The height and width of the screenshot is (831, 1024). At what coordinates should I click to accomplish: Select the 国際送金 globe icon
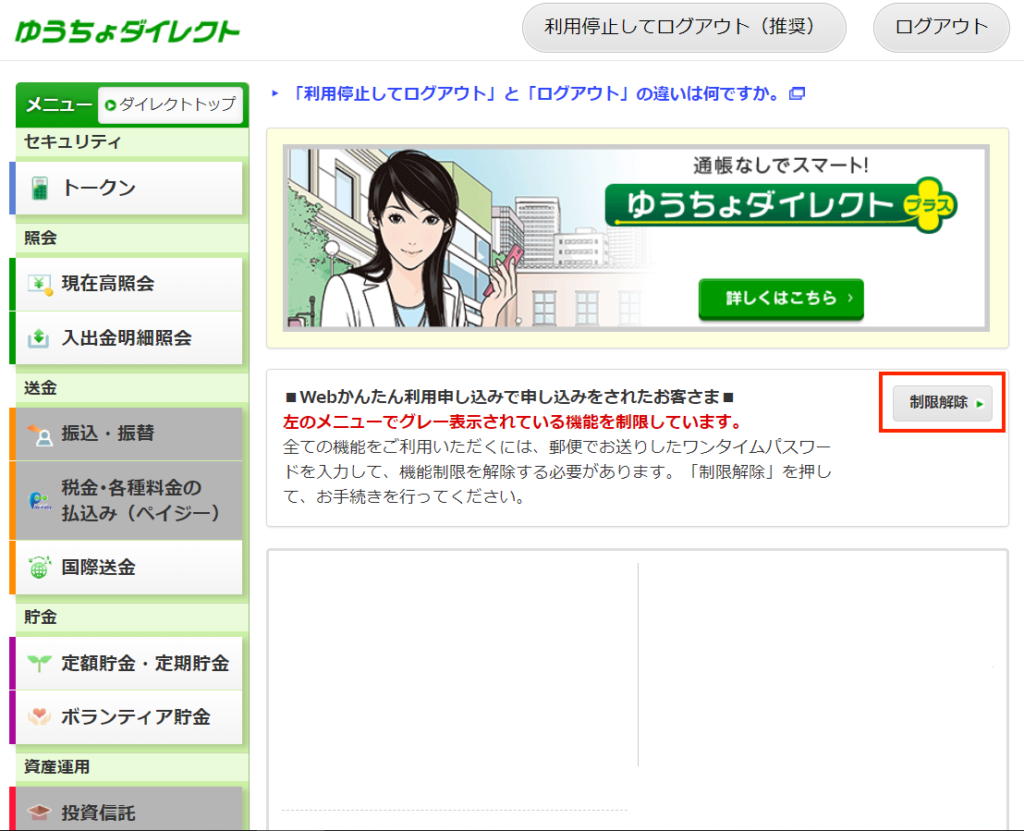point(38,567)
